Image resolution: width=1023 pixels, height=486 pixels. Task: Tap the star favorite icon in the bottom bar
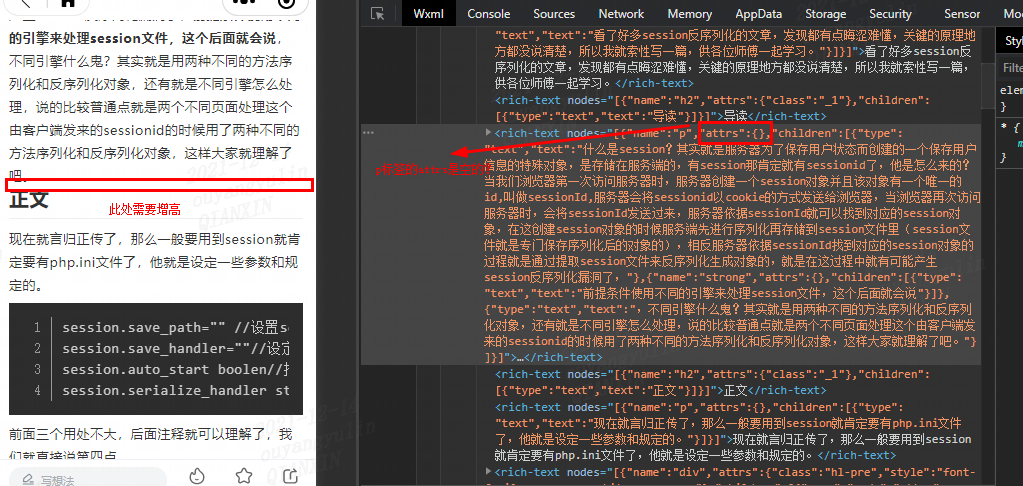point(244,476)
